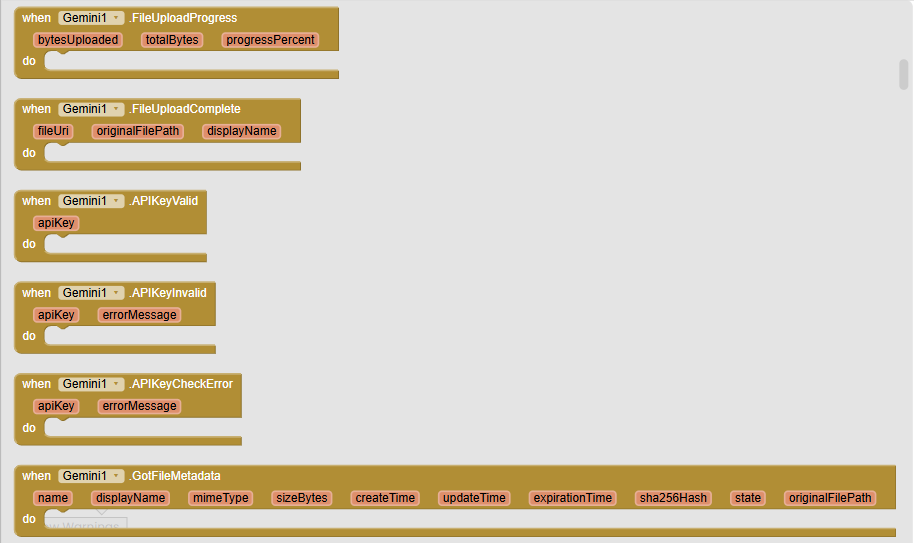Open Gemini1 dropdown in FileUploadProgress block
This screenshot has width=914, height=543.
91,18
